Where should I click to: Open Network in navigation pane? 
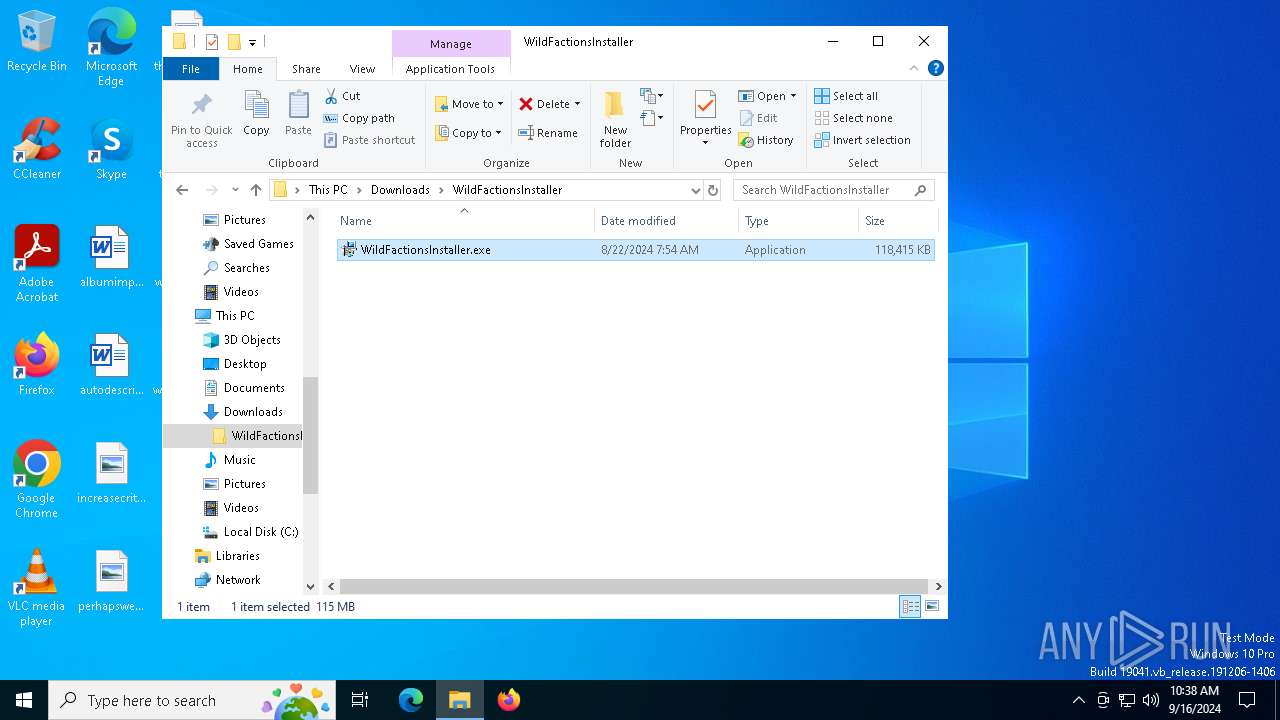[x=237, y=580]
